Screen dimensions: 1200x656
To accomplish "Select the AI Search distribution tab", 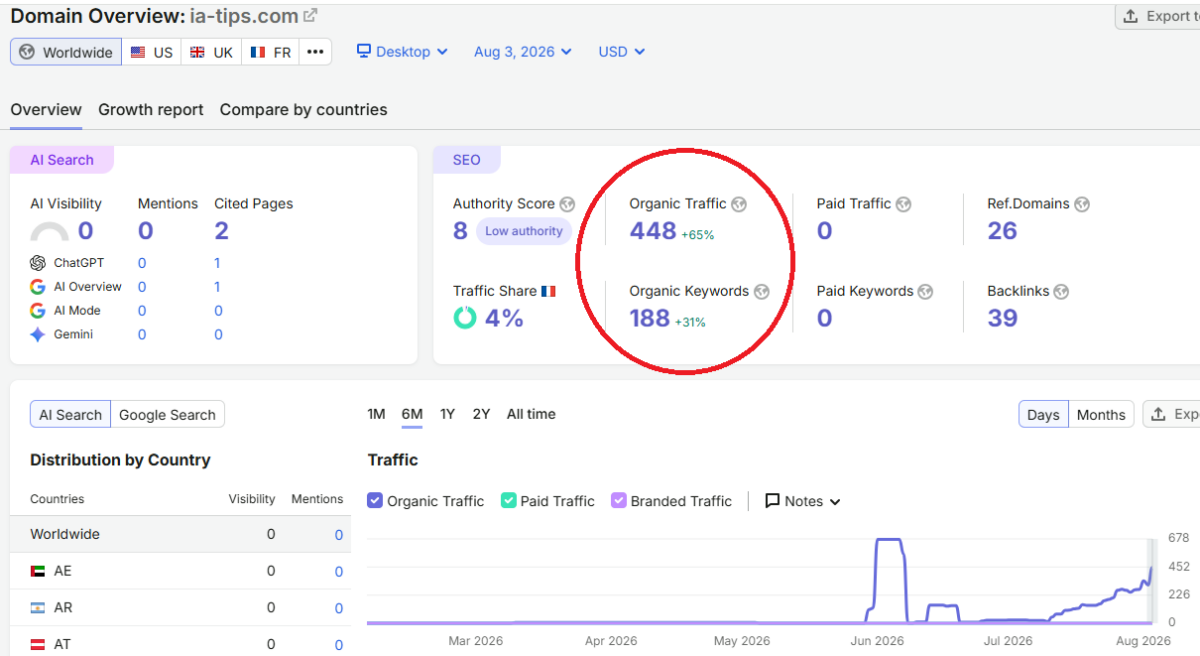I will click(x=70, y=415).
